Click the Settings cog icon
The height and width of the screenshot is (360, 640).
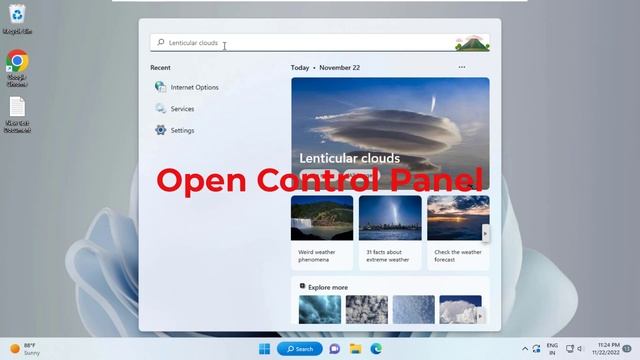point(160,130)
